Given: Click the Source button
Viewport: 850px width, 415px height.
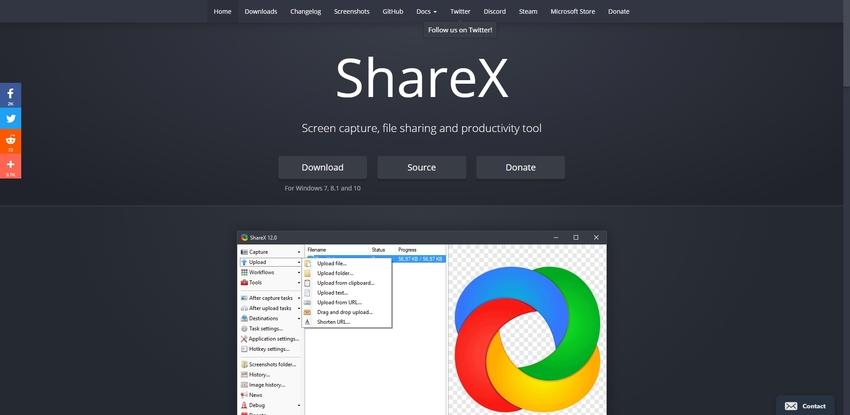Looking at the screenshot, I should point(421,167).
